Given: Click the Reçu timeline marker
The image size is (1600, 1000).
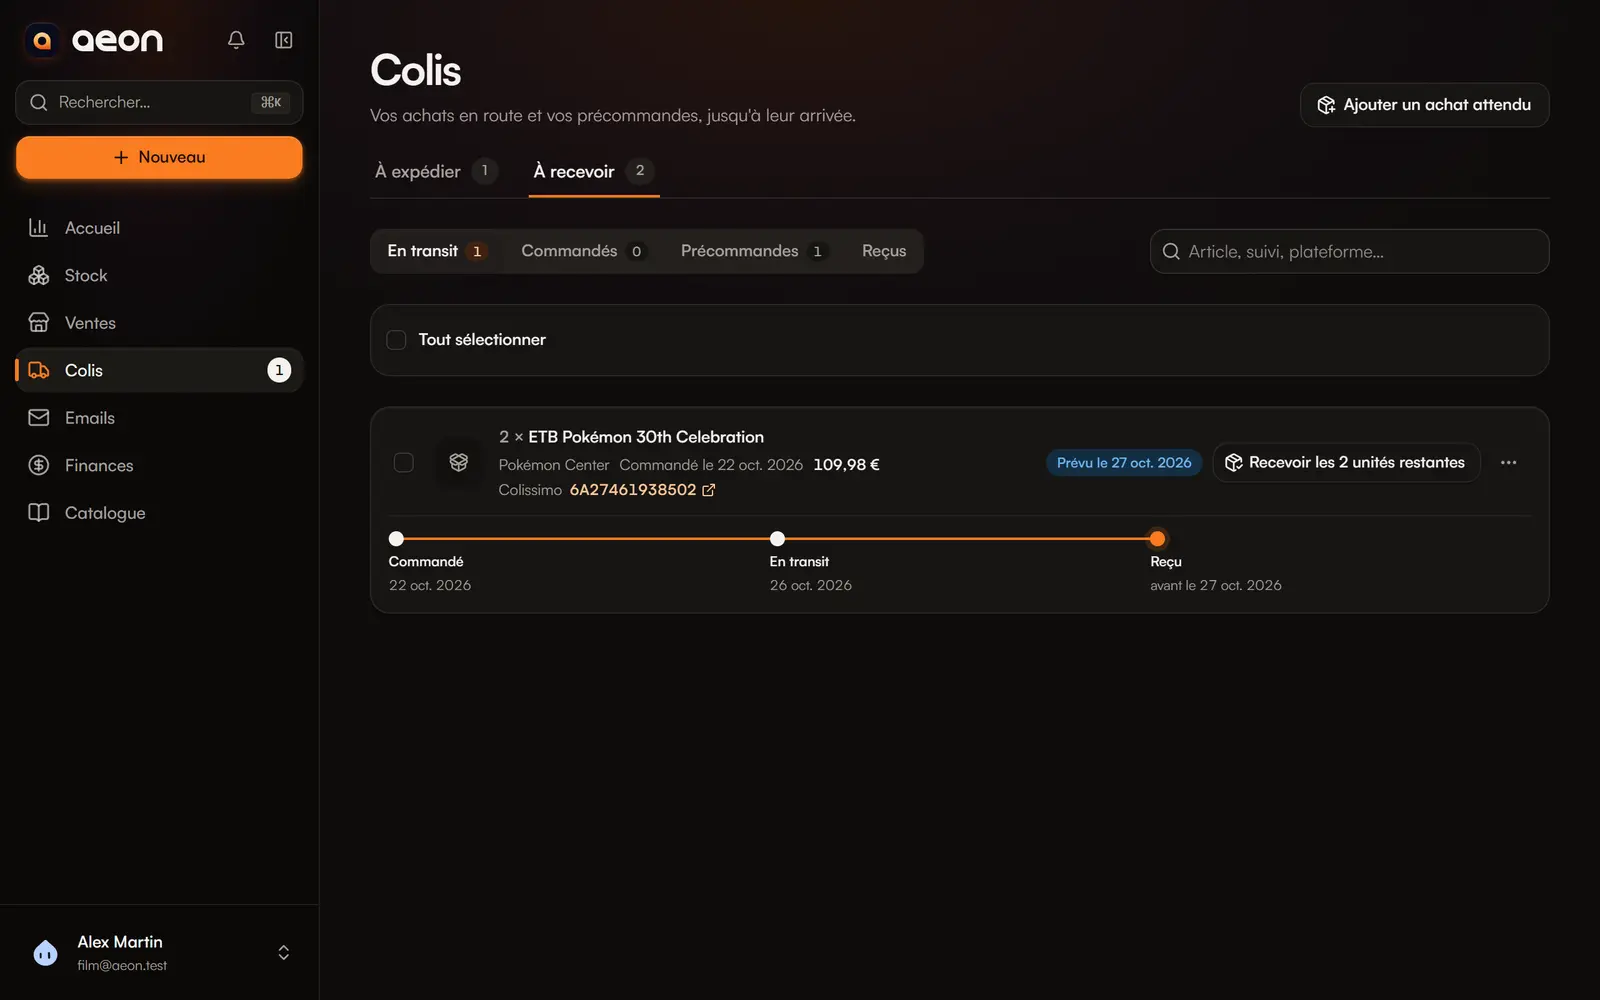Looking at the screenshot, I should (1157, 539).
